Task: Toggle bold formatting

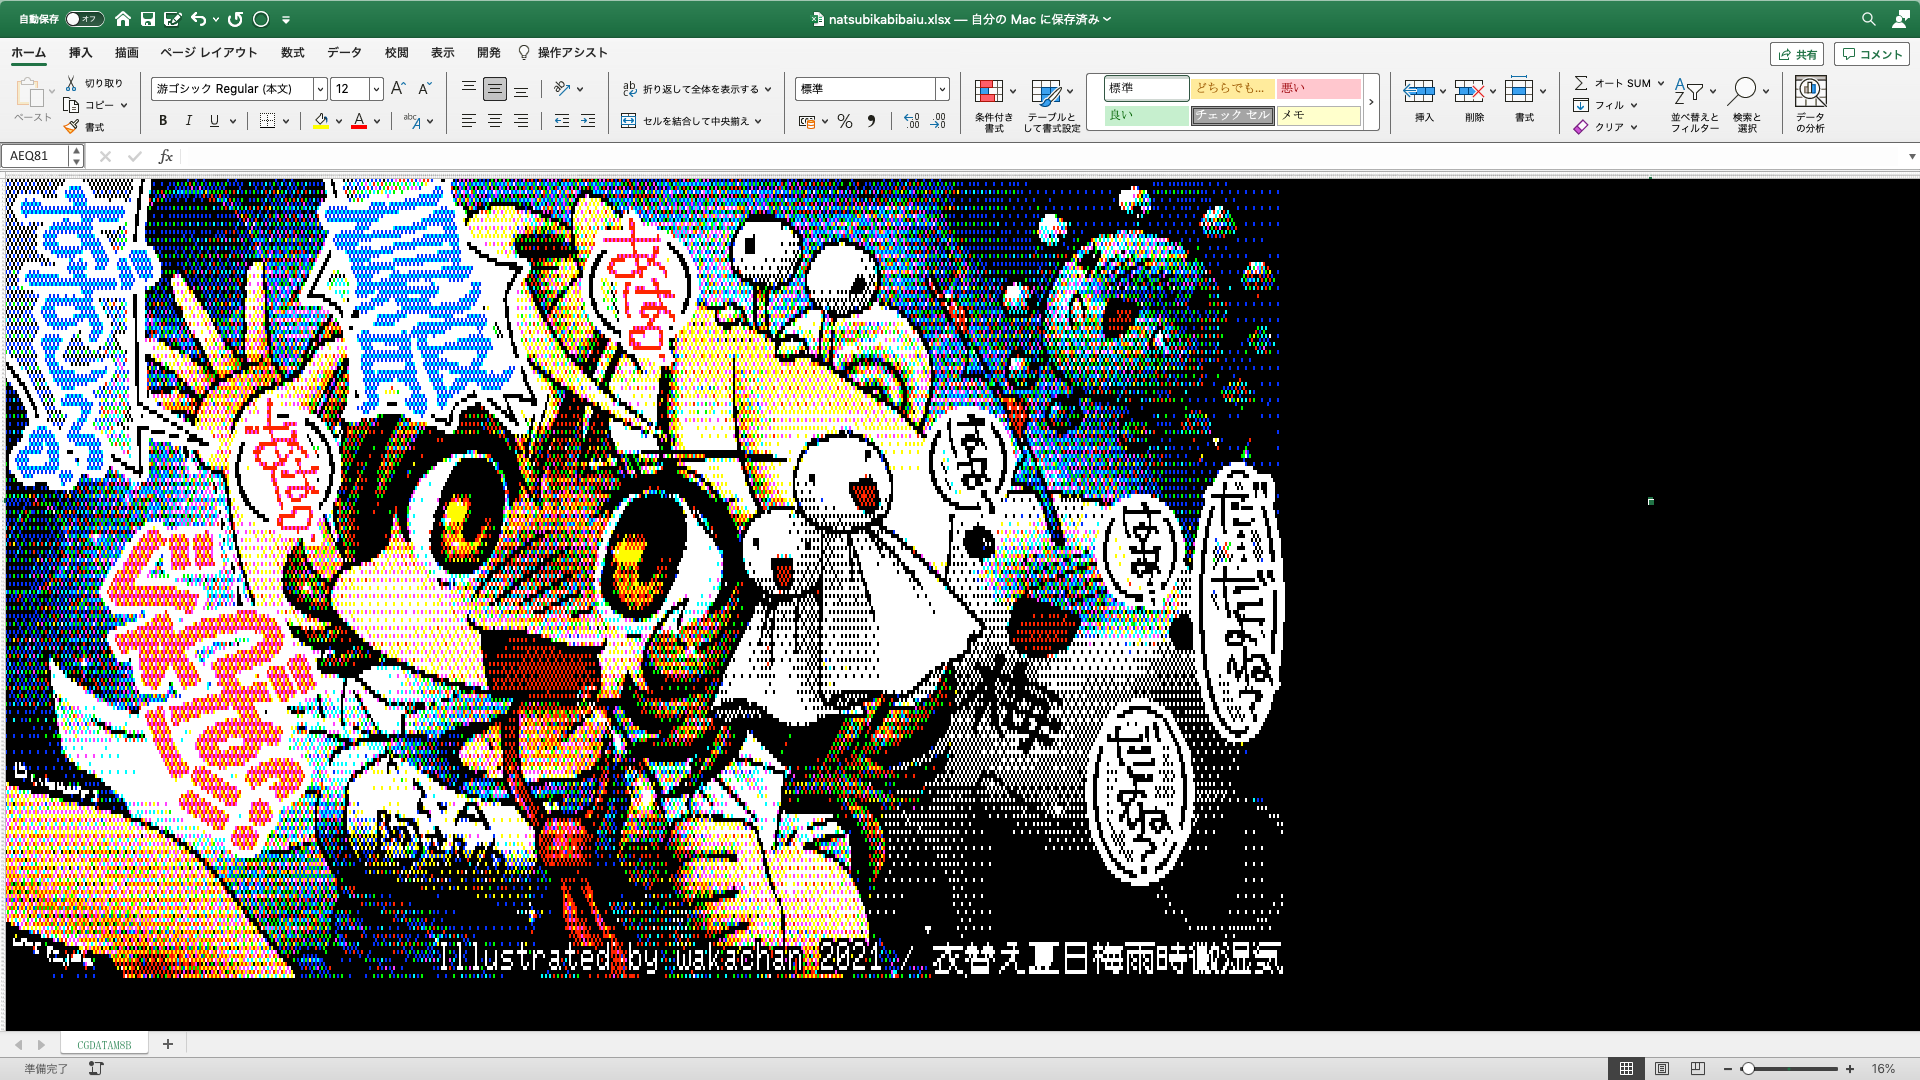Action: 163,121
